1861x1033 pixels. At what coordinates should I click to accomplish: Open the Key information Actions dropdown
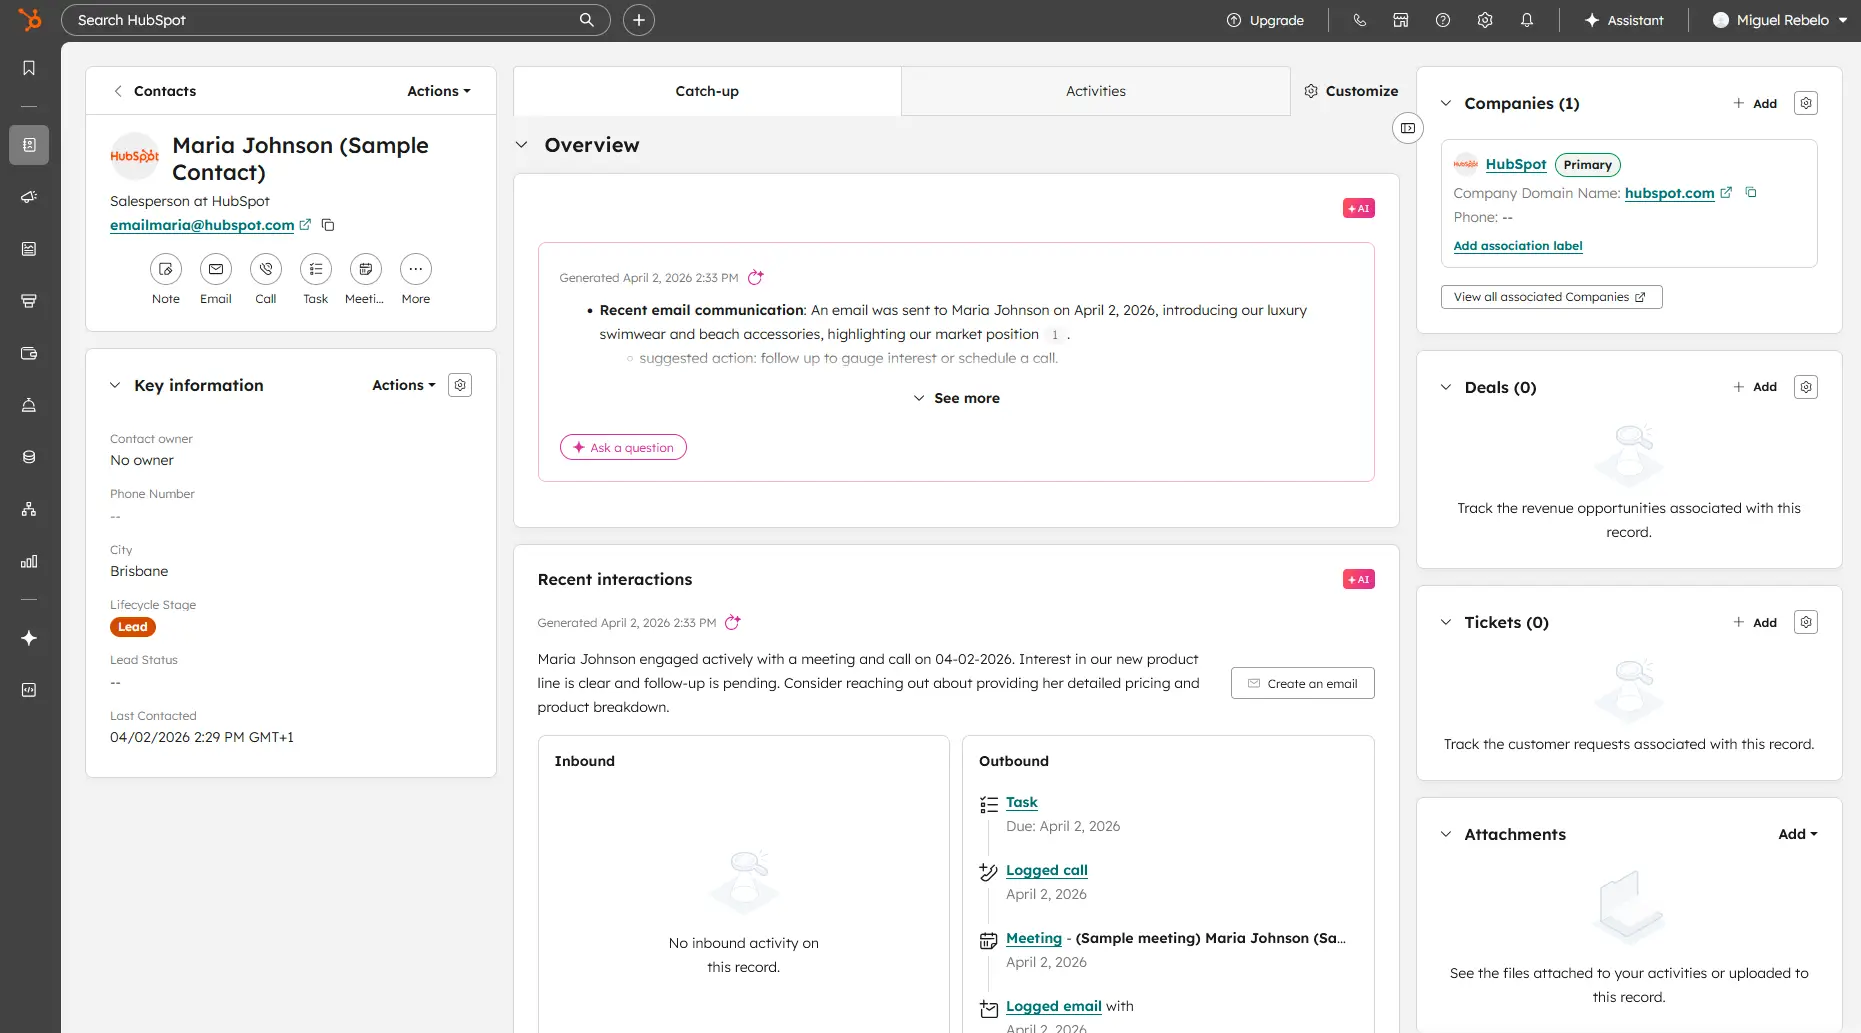(404, 385)
